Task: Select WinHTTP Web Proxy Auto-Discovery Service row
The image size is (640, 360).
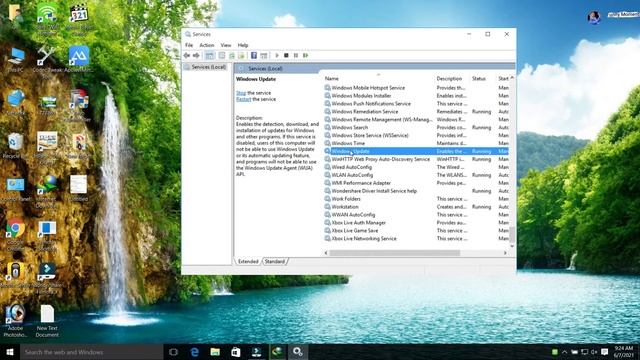Action: tap(416, 159)
